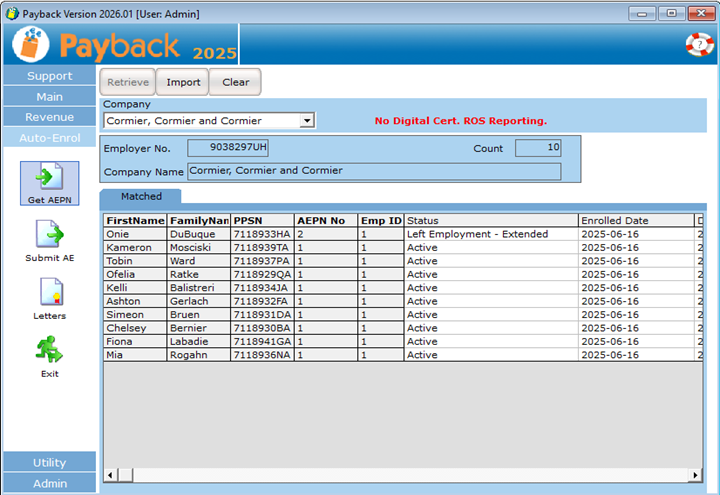Open the Submit AE icon
The width and height of the screenshot is (720, 495).
point(49,236)
